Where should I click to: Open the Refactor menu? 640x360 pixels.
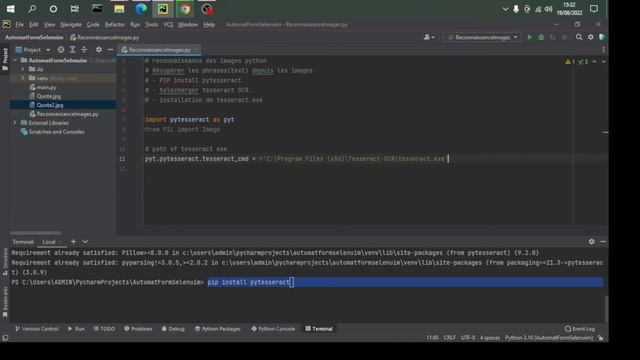point(115,24)
